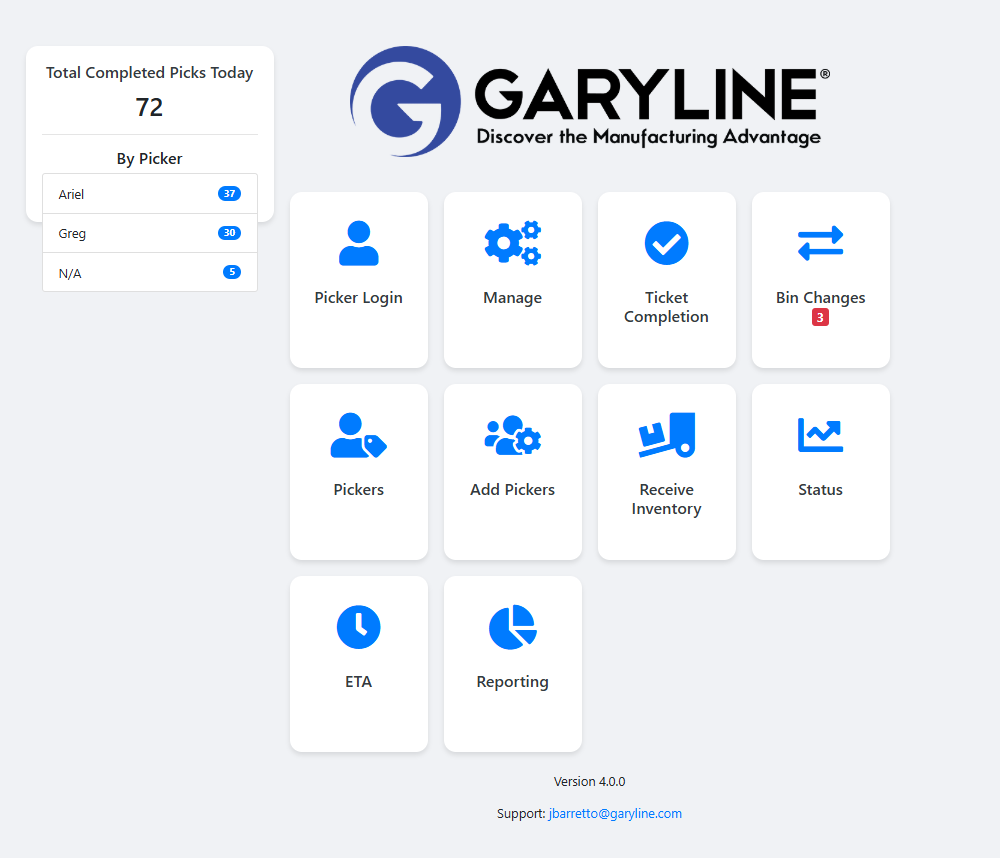This screenshot has height=858, width=1000.
Task: Click the Ticket Completion checkmark icon
Action: pos(666,243)
